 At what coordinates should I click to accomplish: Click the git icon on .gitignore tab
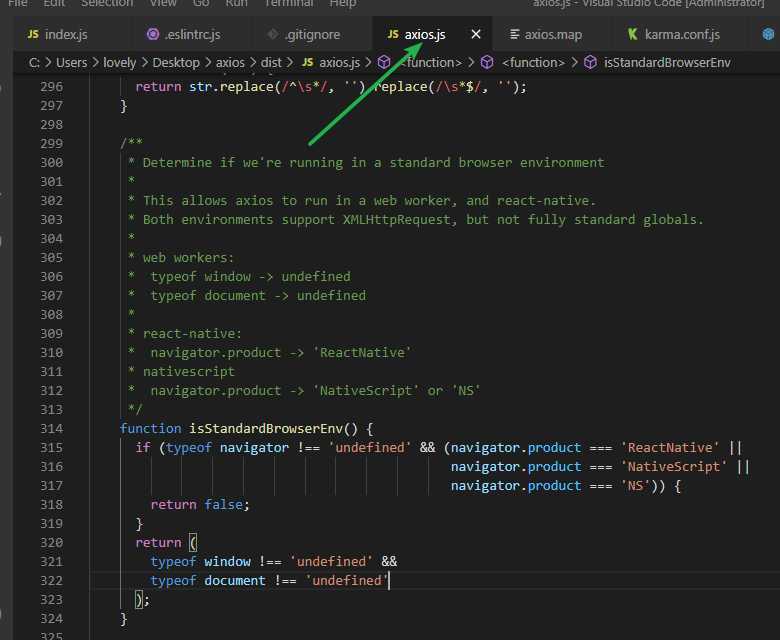coord(273,34)
